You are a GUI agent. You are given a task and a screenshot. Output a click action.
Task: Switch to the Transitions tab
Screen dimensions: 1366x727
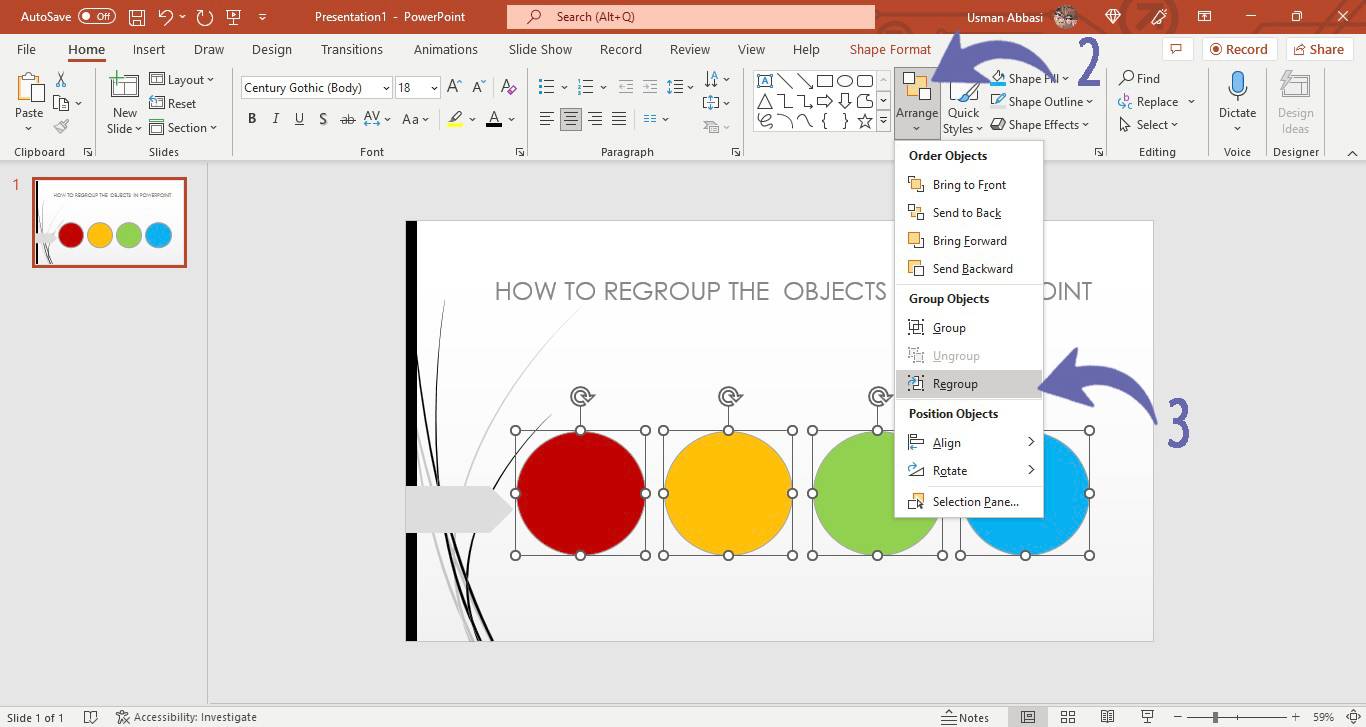pyautogui.click(x=352, y=49)
